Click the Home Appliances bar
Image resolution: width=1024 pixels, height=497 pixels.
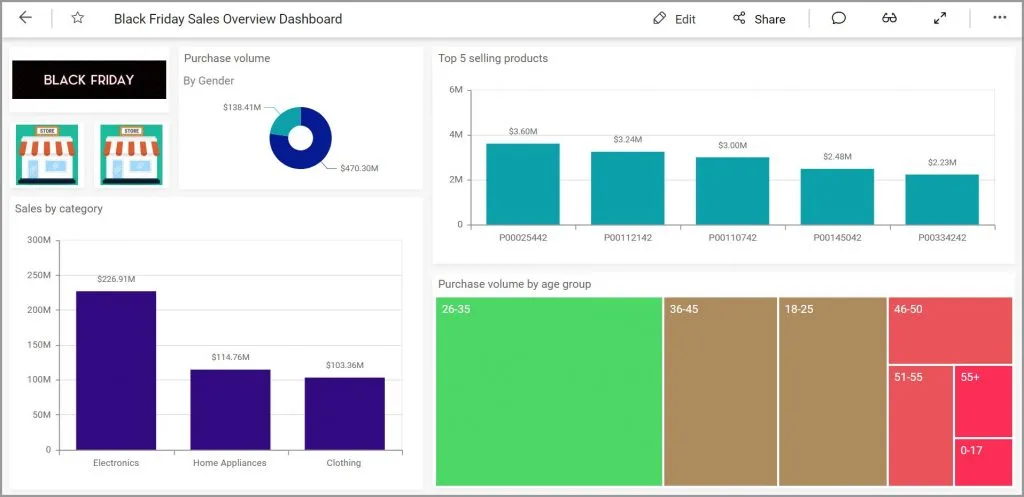click(230, 409)
